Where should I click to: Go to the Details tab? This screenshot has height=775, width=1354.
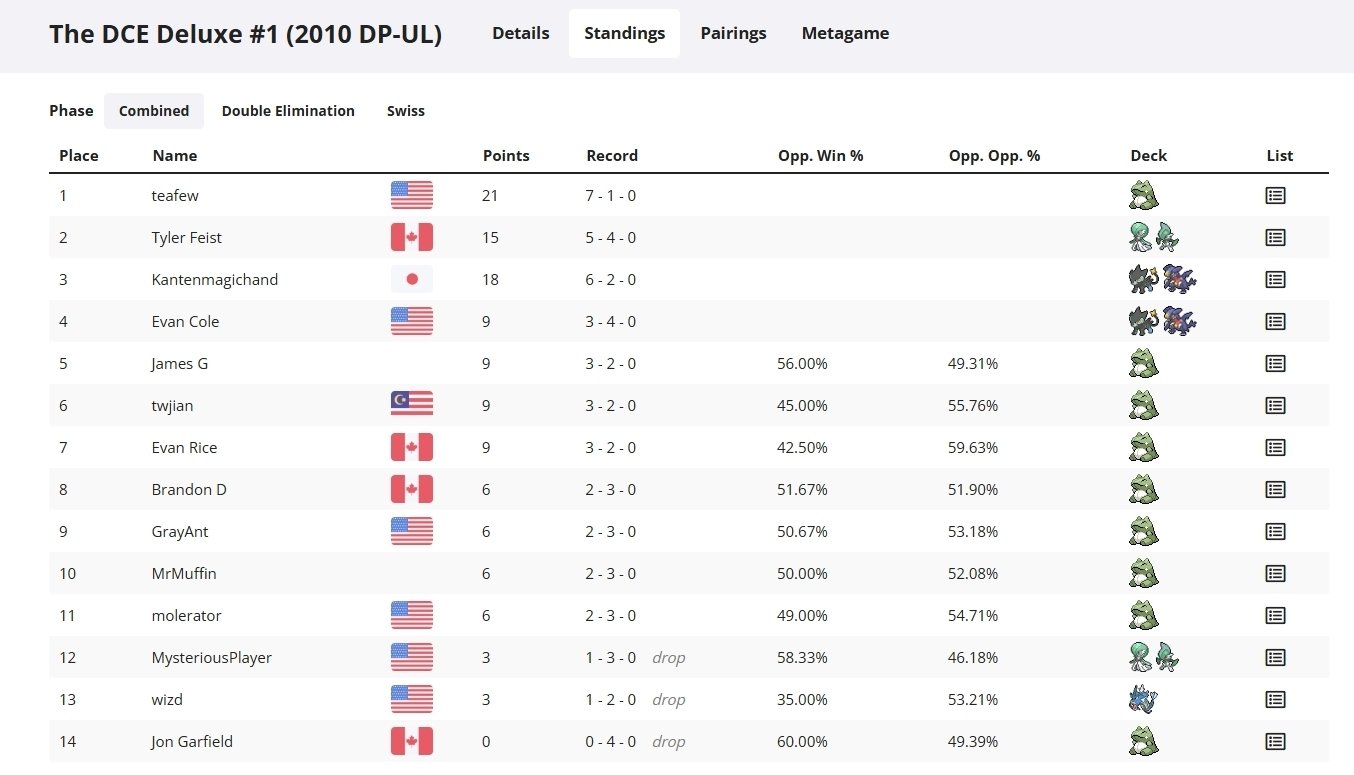[520, 33]
